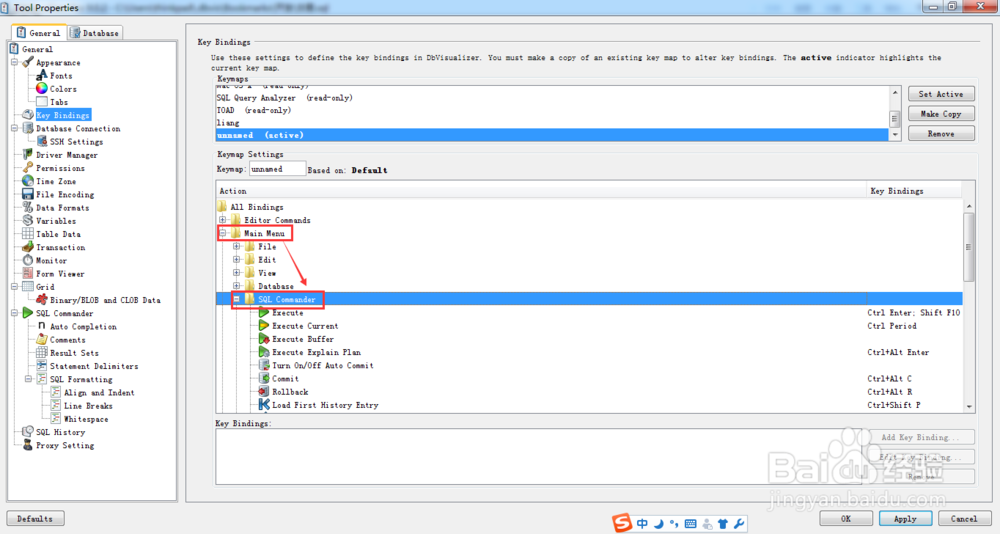Click the Variables dollar icon
The image size is (1000, 534).
[x=27, y=221]
